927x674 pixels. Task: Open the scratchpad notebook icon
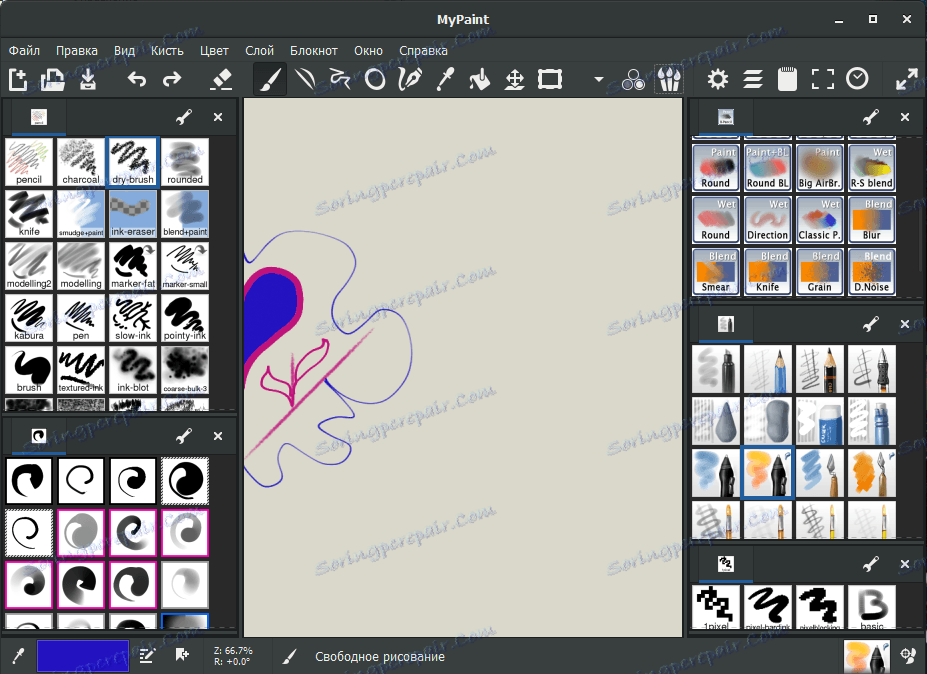(787, 78)
